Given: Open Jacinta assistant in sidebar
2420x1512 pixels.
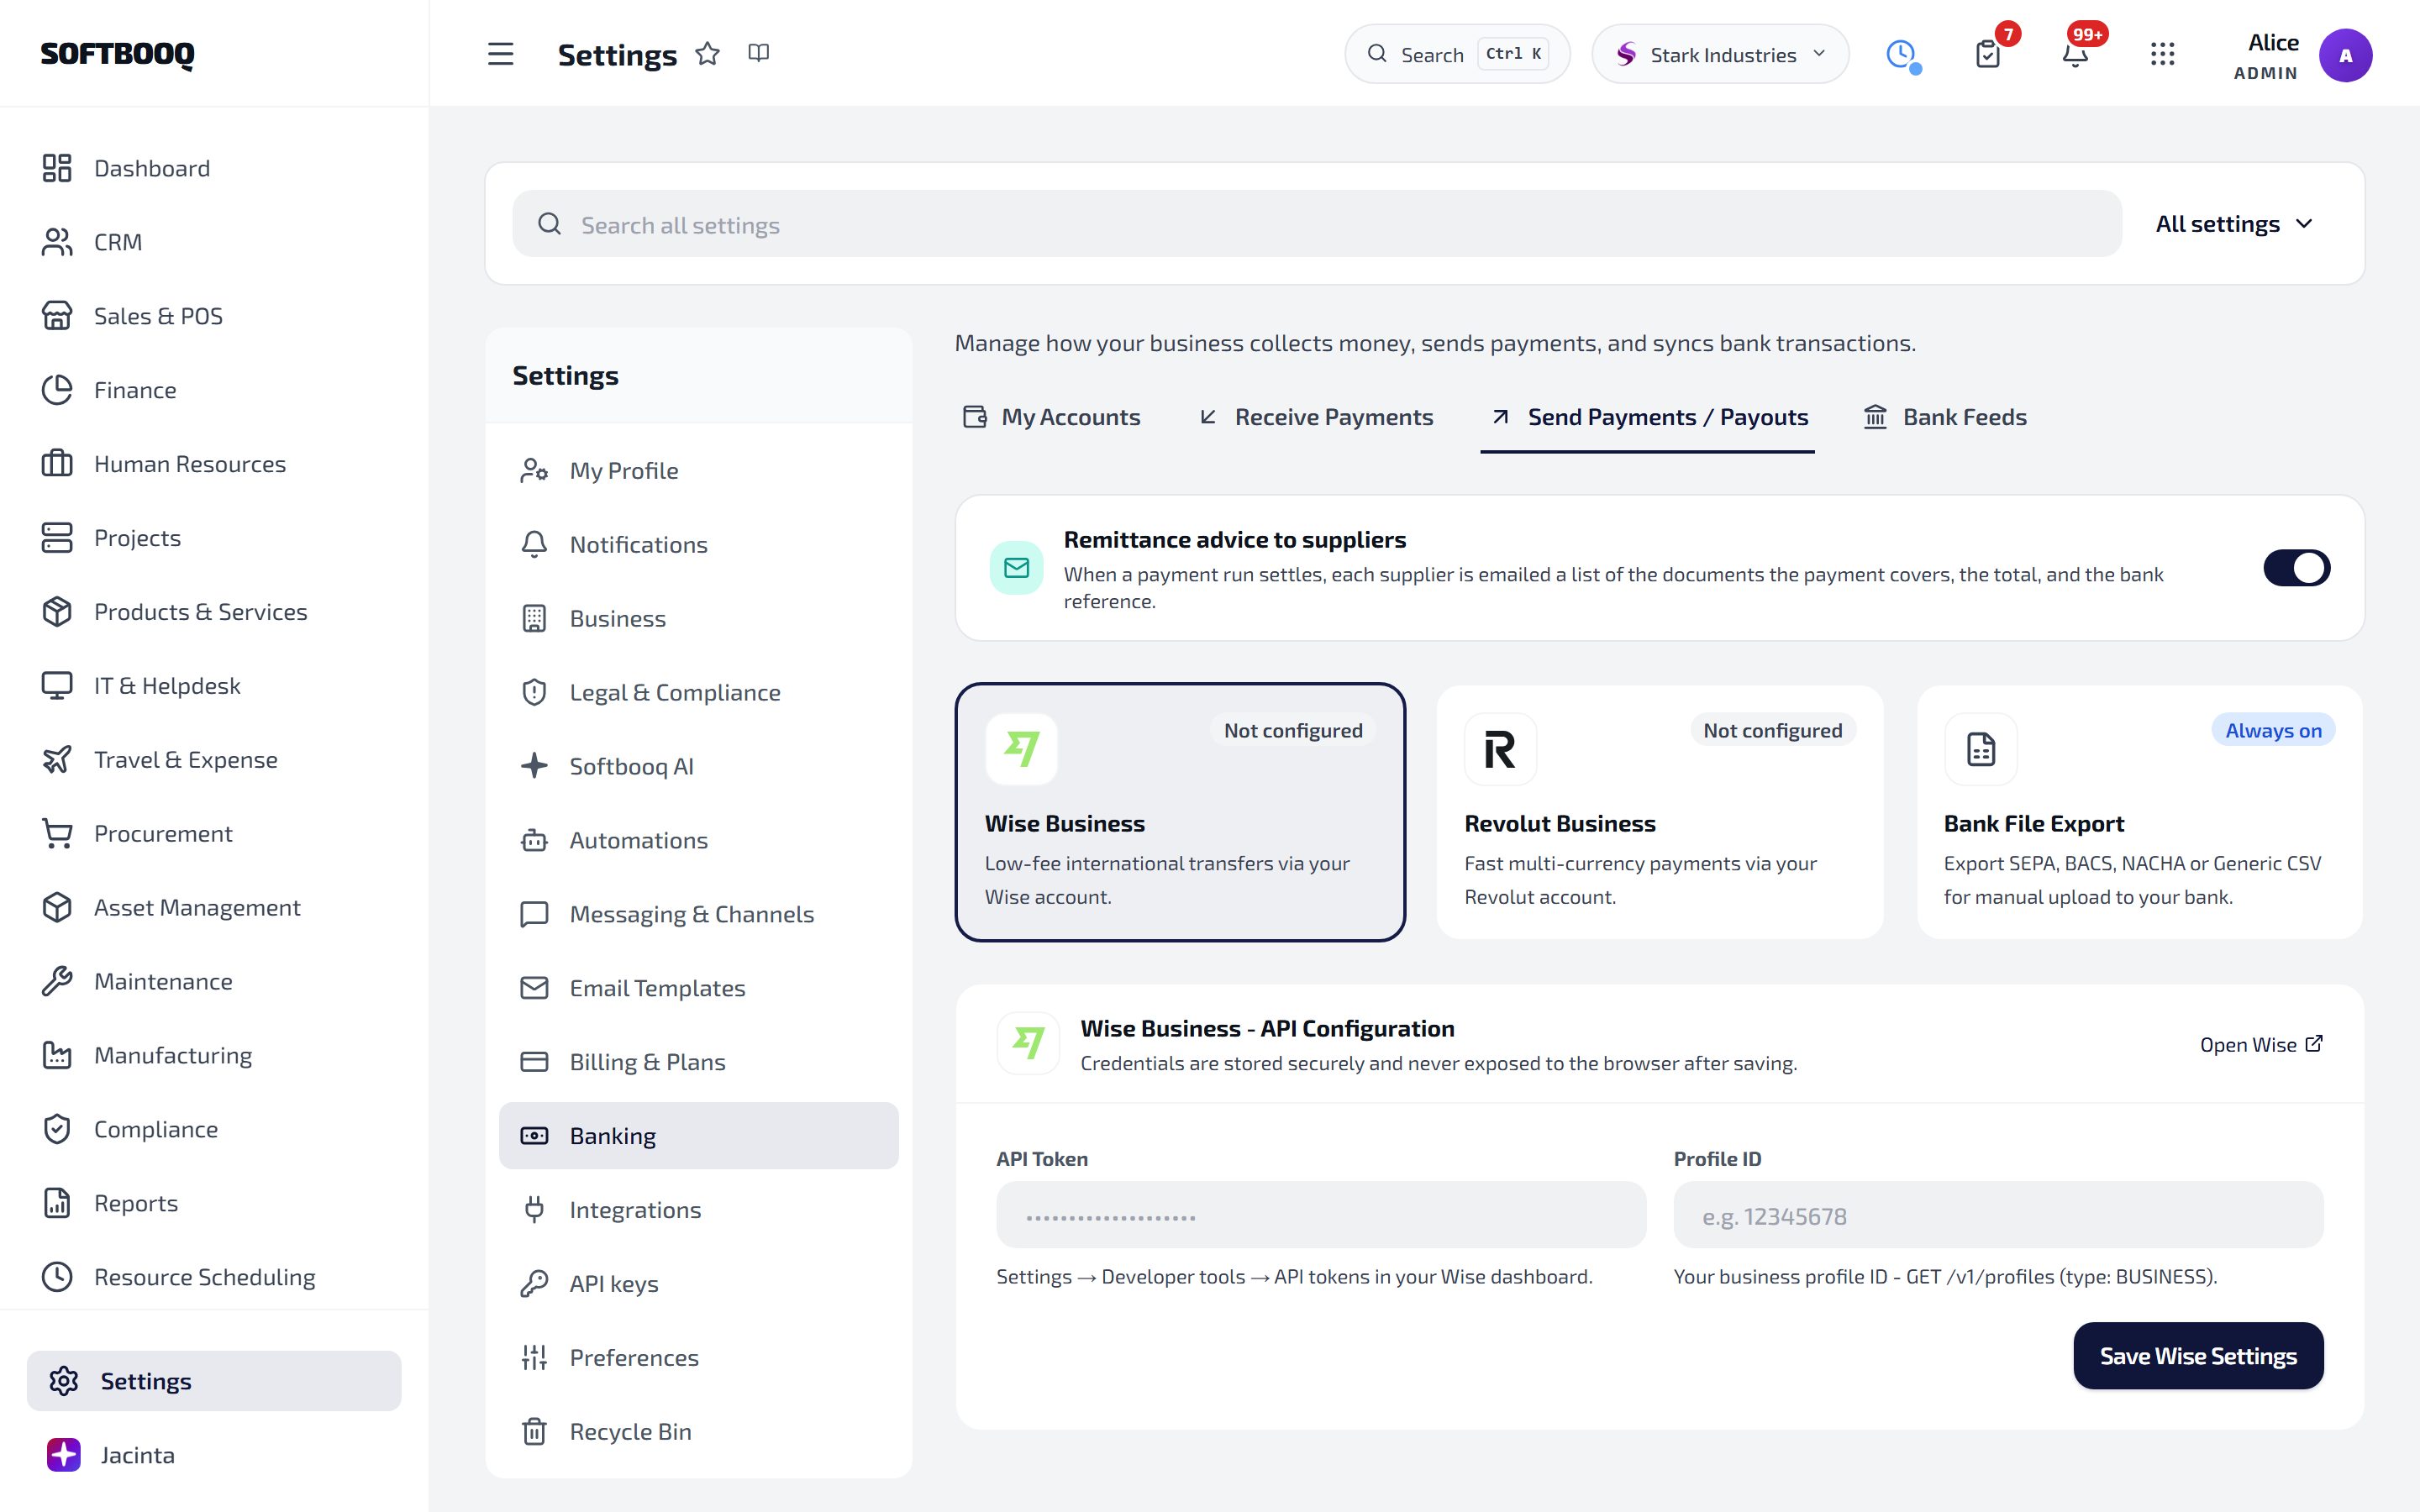Looking at the screenshot, I should pos(214,1455).
